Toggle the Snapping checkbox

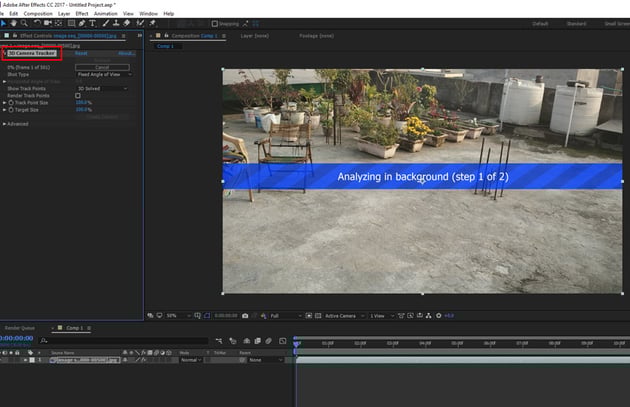(x=215, y=24)
